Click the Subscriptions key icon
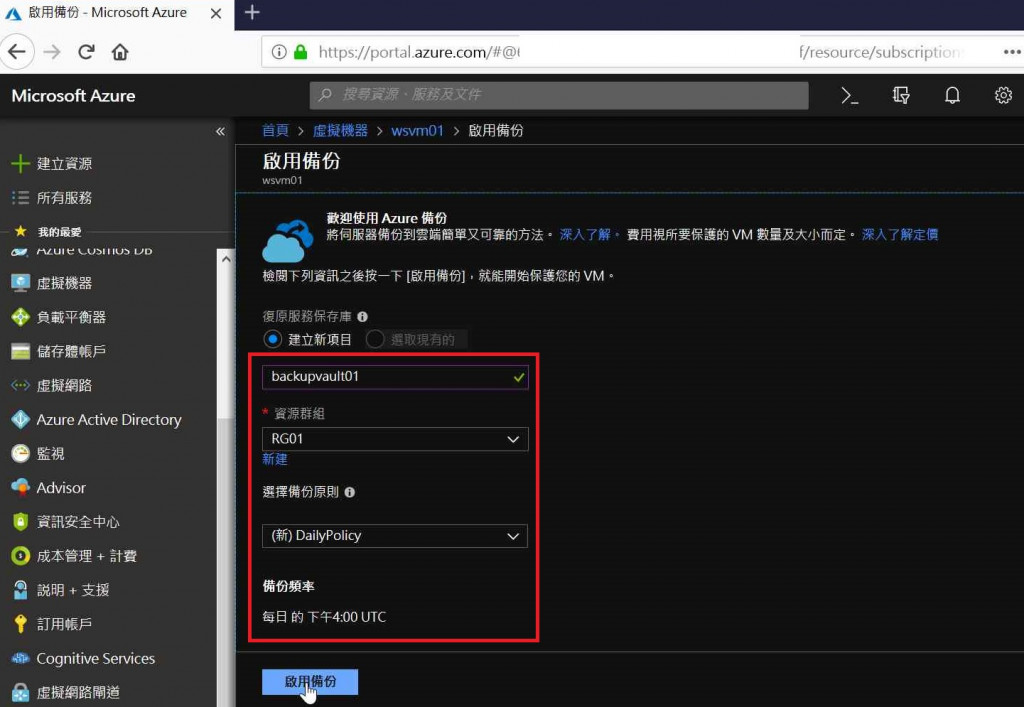Viewport: 1024px width, 707px height. pos(20,623)
